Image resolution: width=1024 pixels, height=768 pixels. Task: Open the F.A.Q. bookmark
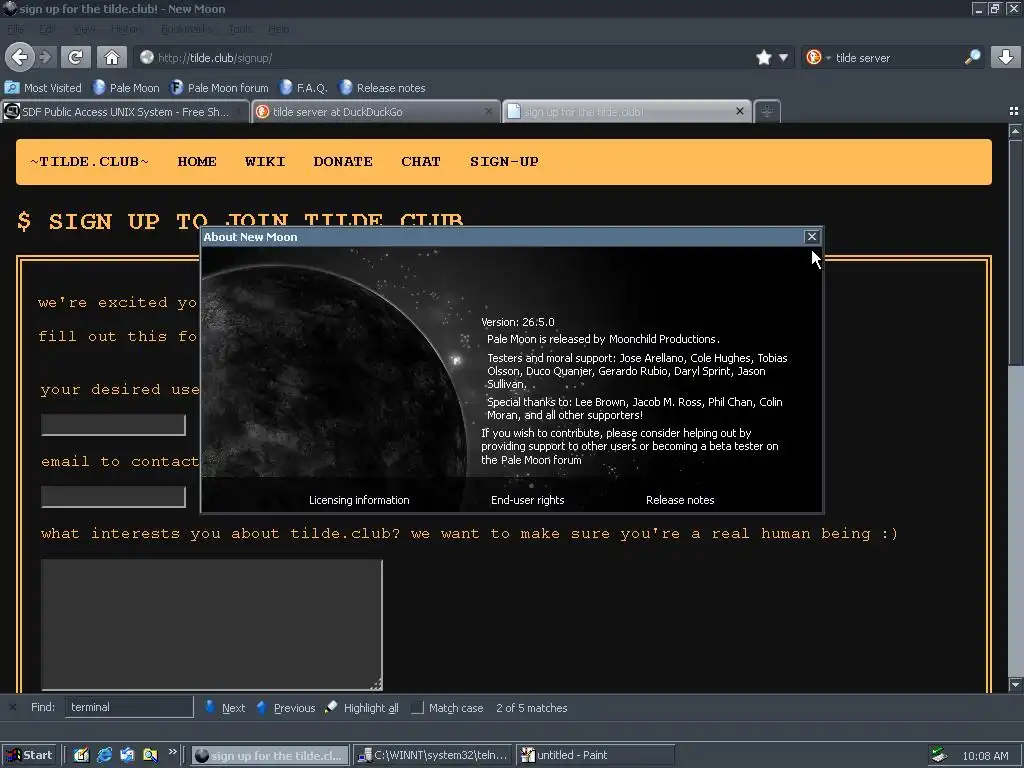click(304, 88)
